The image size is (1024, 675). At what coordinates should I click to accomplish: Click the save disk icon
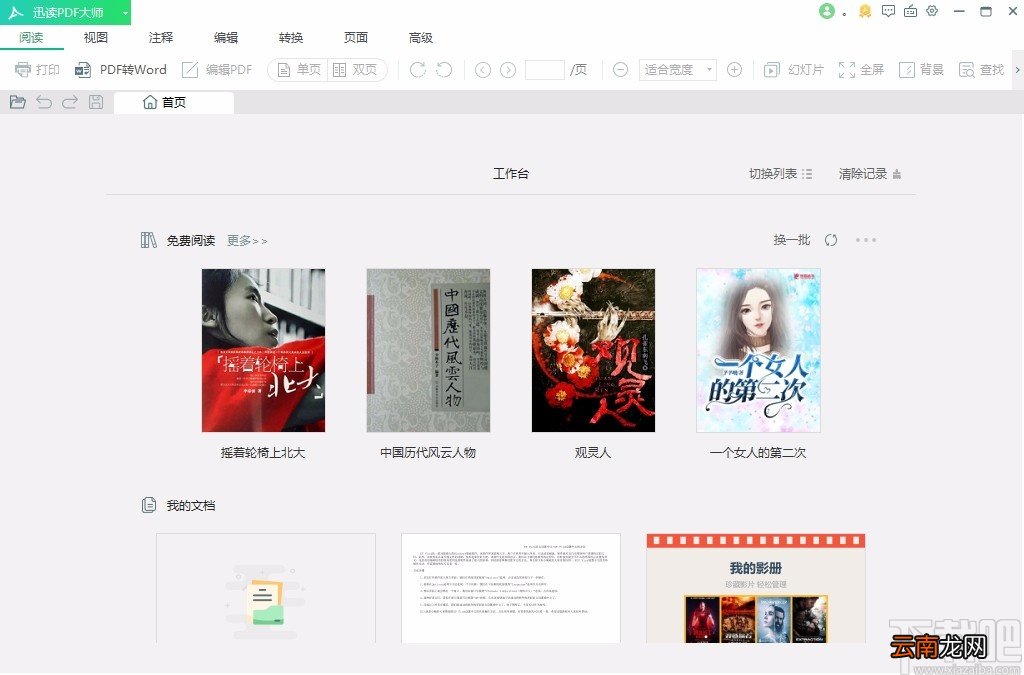96,102
